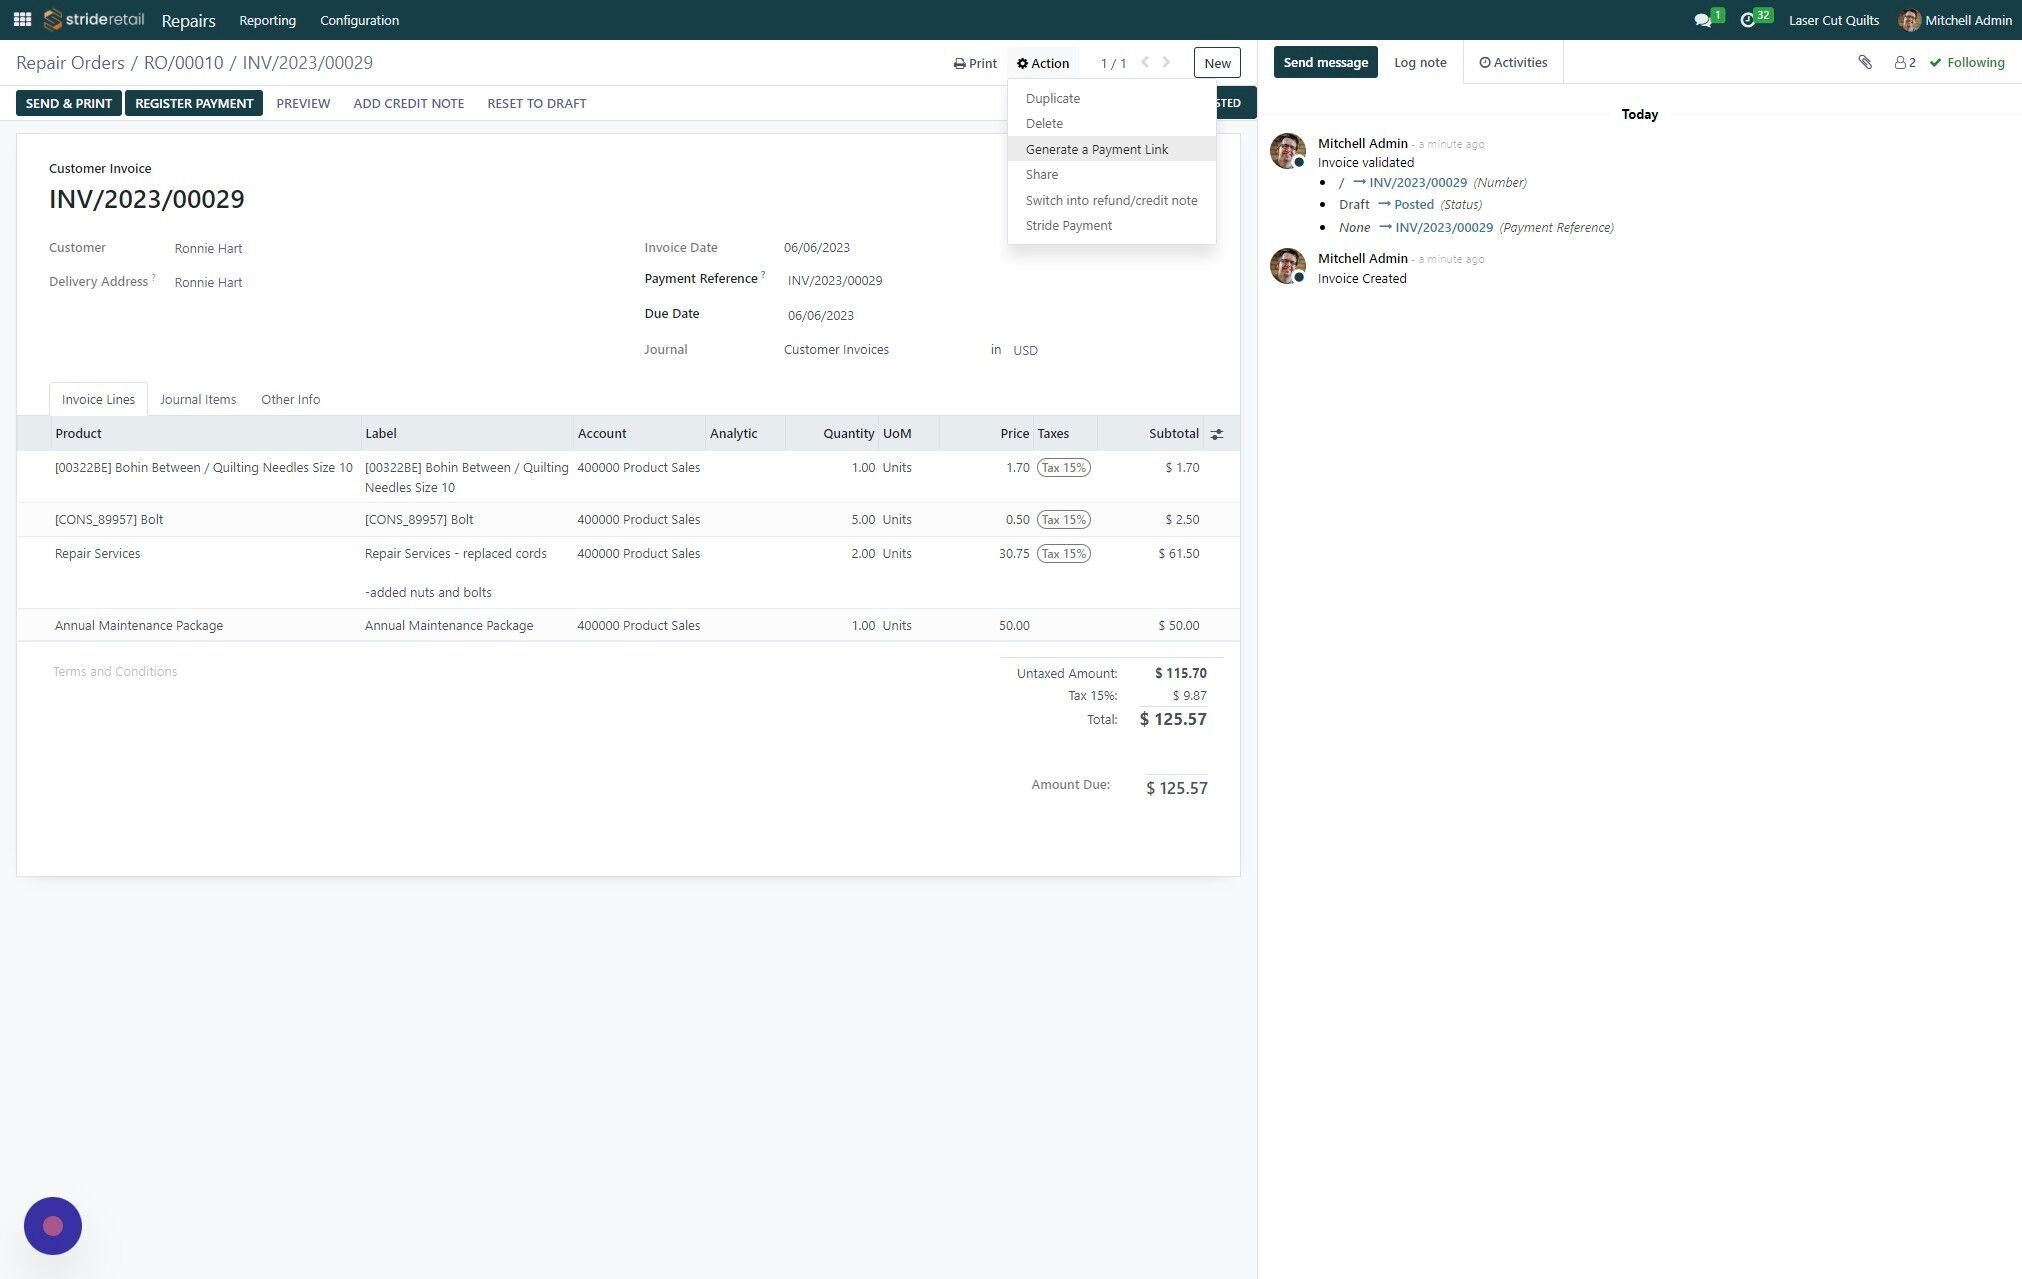Click INV/2023/00029 Number link in chatter

1418,182
